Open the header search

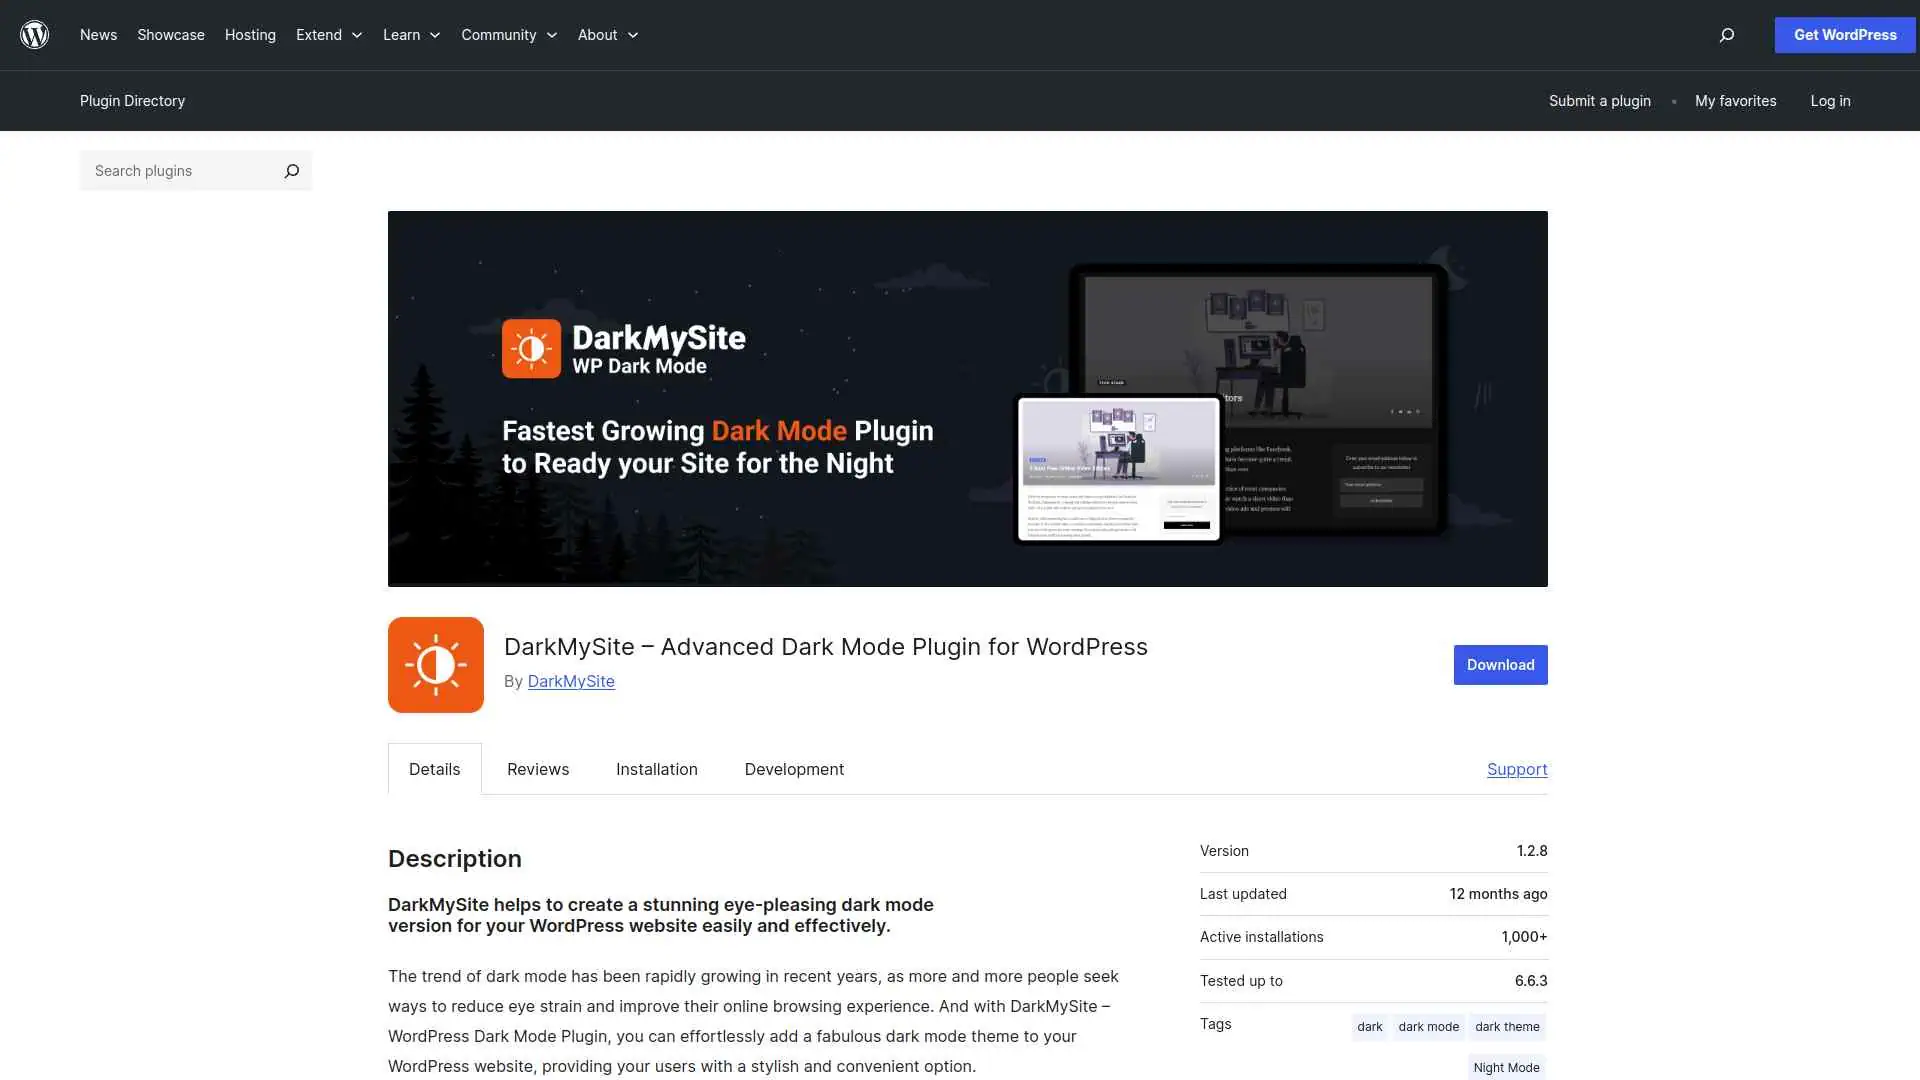point(1726,35)
